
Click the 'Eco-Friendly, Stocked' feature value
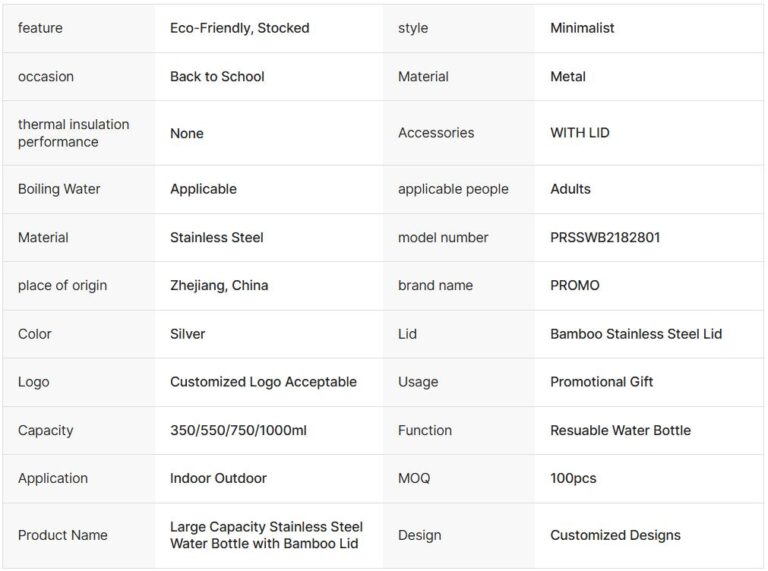coord(239,28)
